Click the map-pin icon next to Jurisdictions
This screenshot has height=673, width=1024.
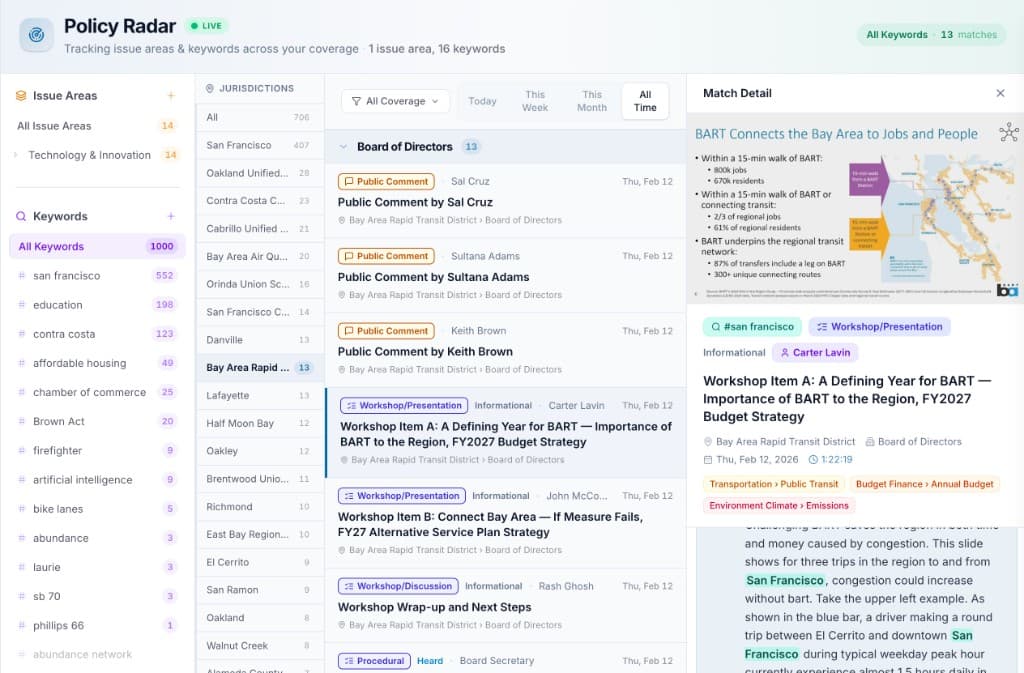click(209, 90)
